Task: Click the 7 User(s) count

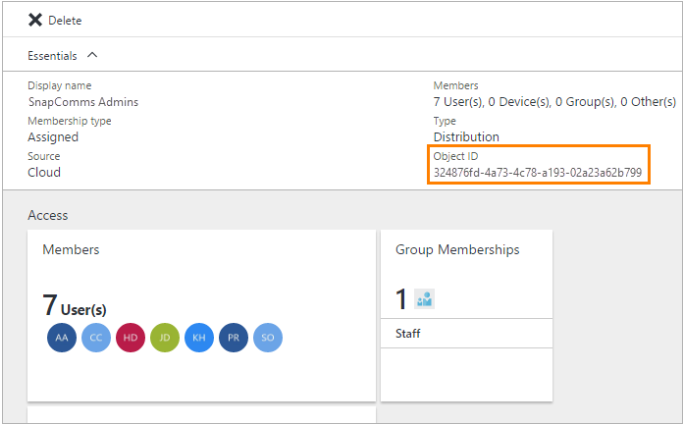Action: 74,305
